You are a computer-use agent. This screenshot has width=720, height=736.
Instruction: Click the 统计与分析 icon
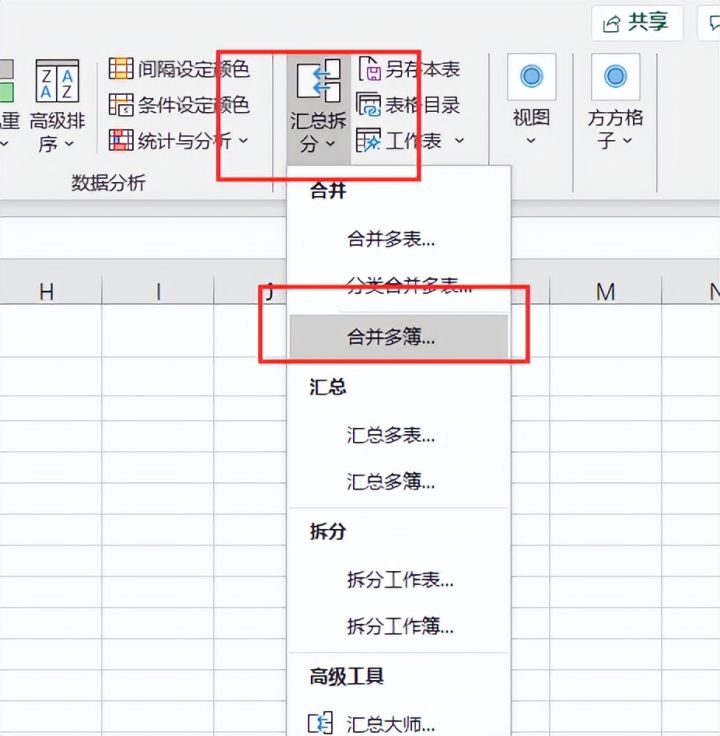click(121, 140)
